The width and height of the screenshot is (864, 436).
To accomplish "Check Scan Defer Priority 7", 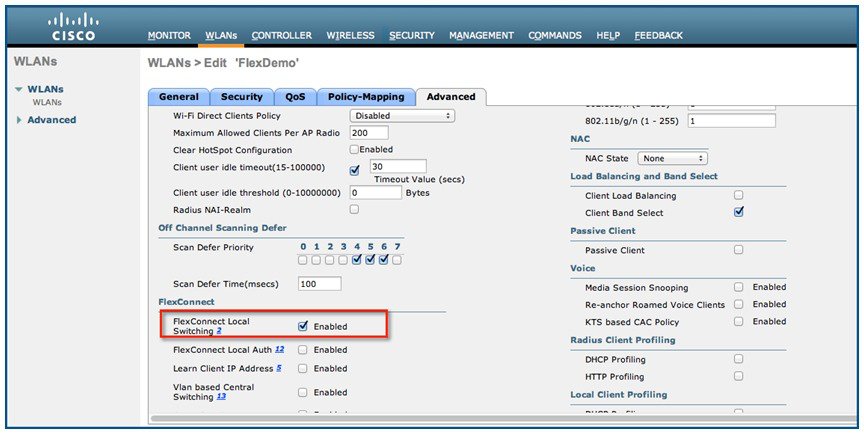I will point(397,260).
